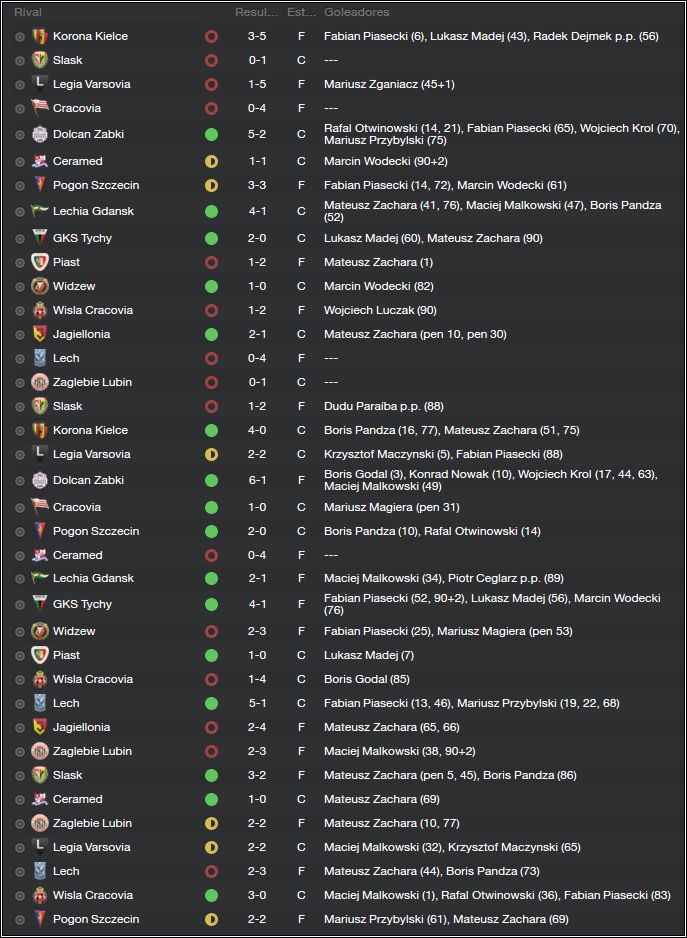
Task: Click the GKS Tychy badge in 2-0 row
Action: pyautogui.click(x=39, y=238)
